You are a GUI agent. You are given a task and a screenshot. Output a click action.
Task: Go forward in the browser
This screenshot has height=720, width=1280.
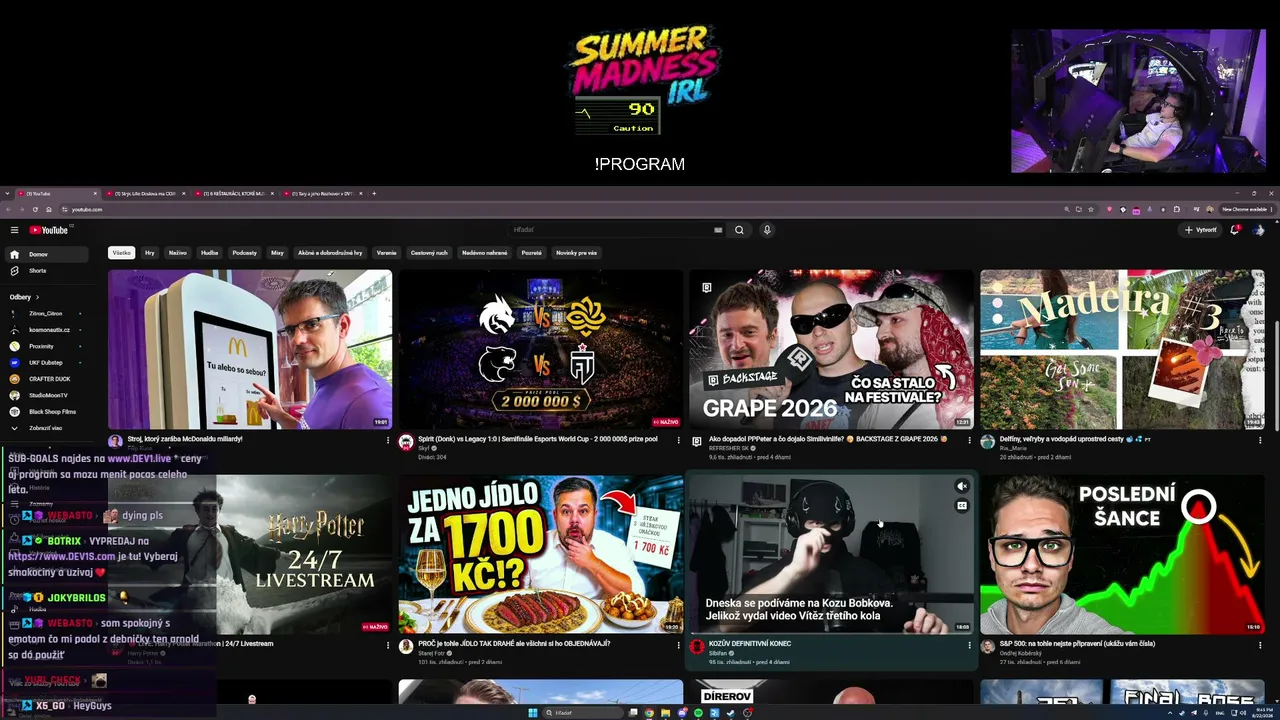[22, 209]
